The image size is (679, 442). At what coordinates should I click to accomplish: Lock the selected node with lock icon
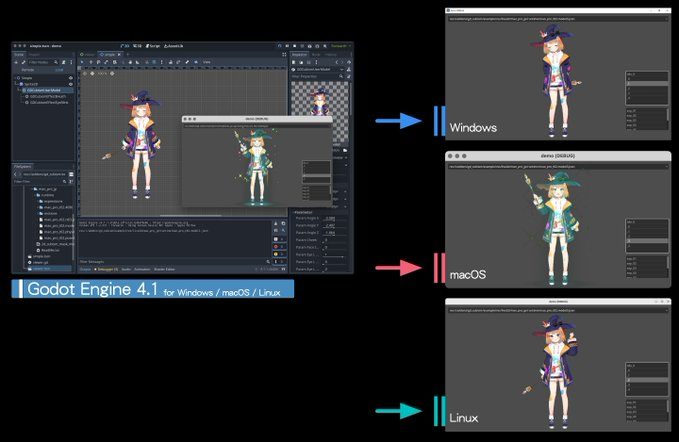(170, 62)
